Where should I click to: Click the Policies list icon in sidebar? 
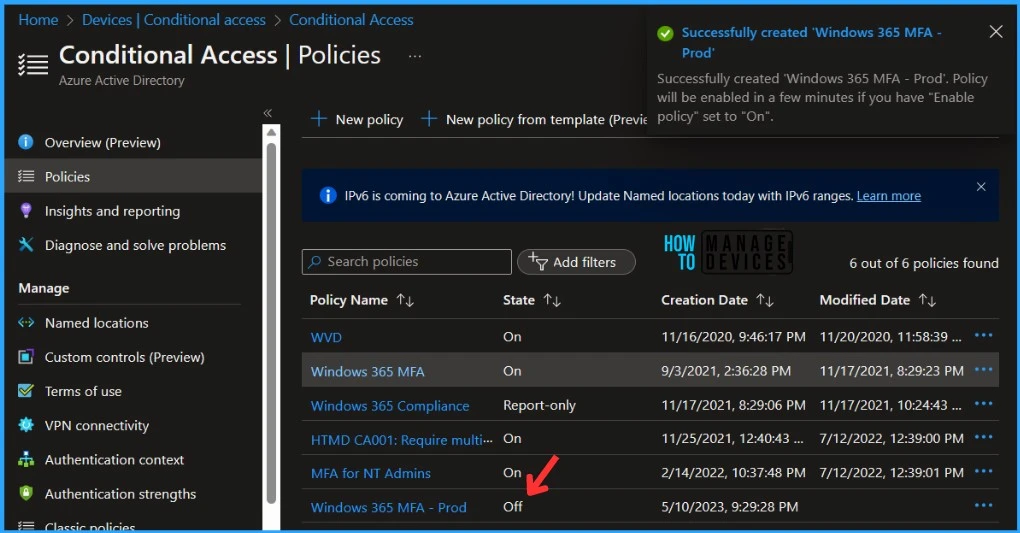tap(25, 176)
